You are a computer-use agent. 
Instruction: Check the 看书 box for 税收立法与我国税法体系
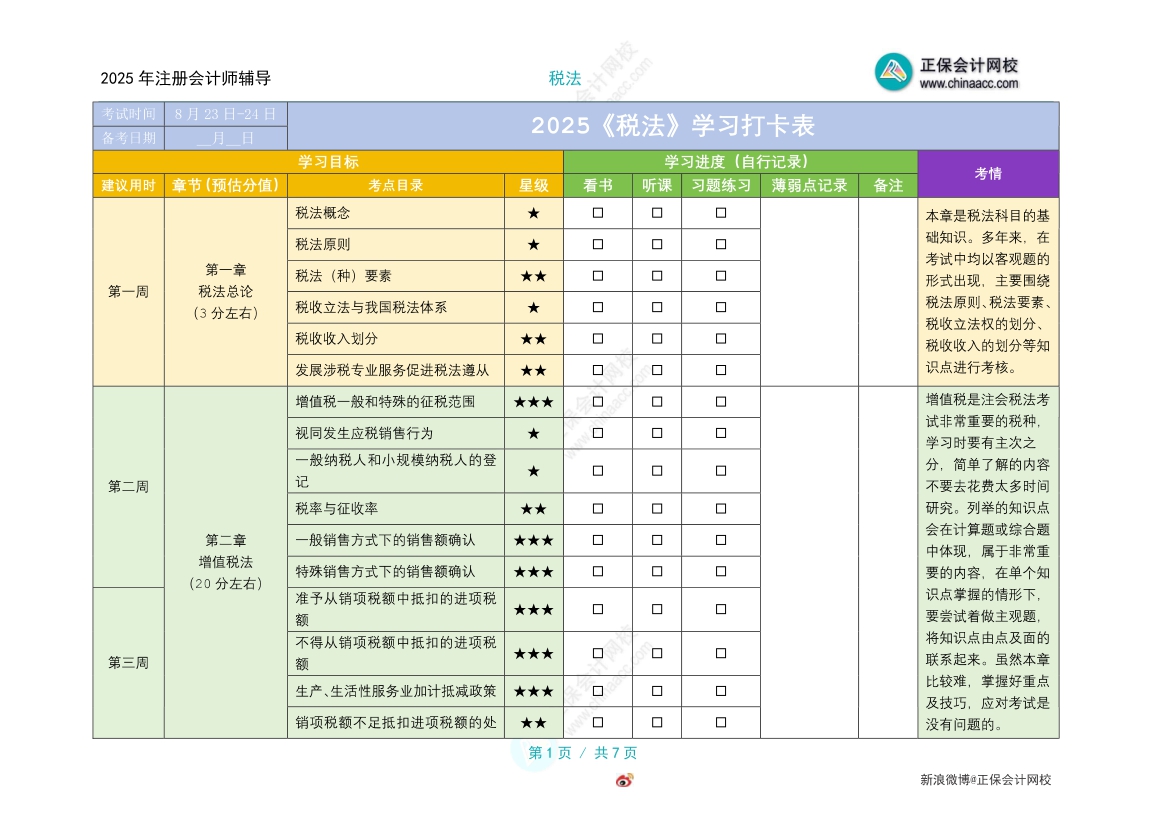point(598,307)
